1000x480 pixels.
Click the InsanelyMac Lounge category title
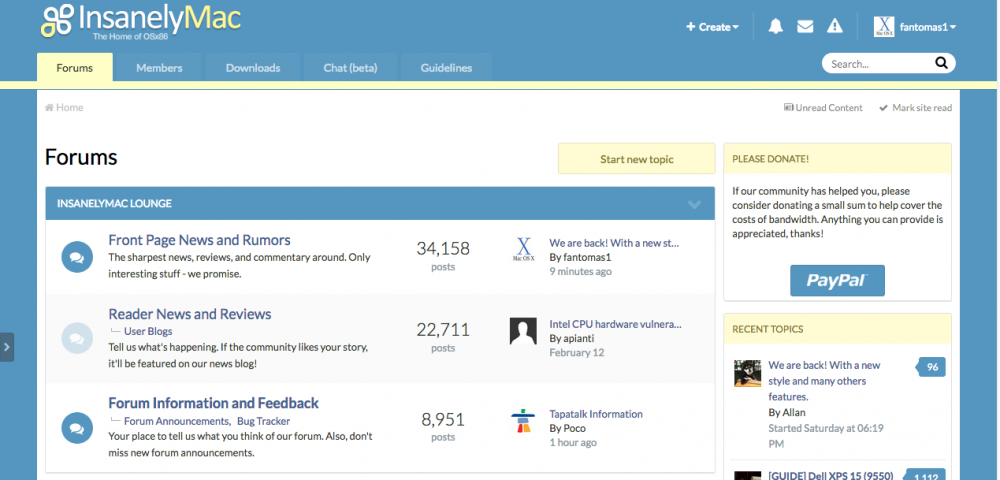pyautogui.click(x=114, y=204)
